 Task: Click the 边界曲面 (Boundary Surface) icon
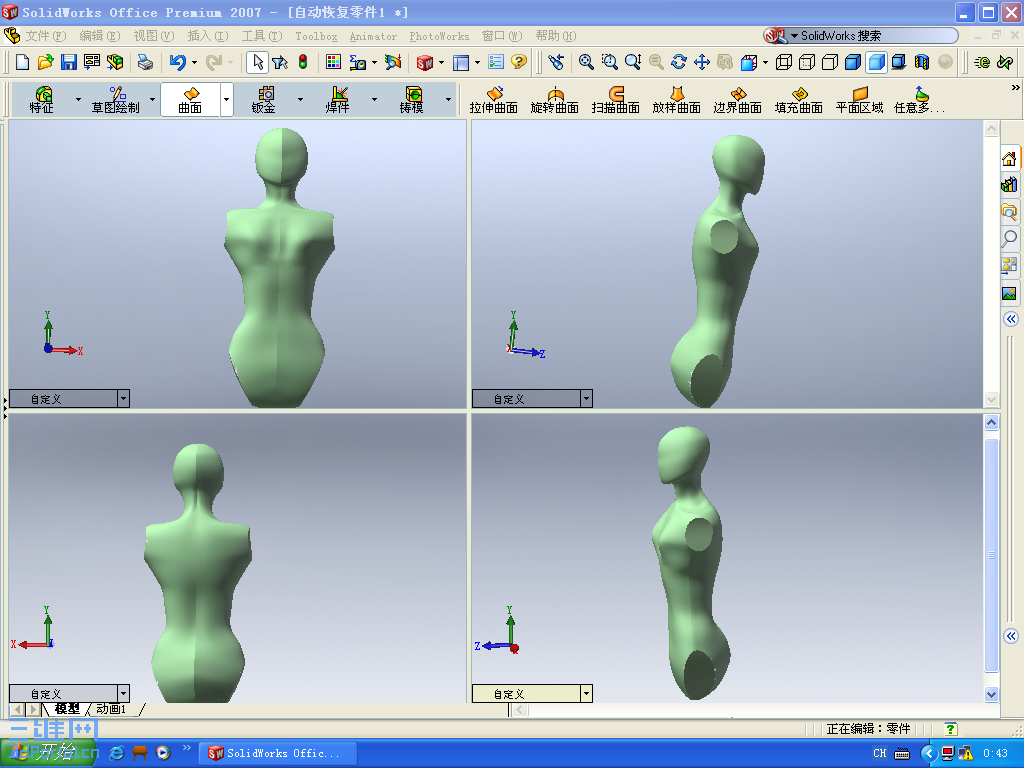[737, 97]
